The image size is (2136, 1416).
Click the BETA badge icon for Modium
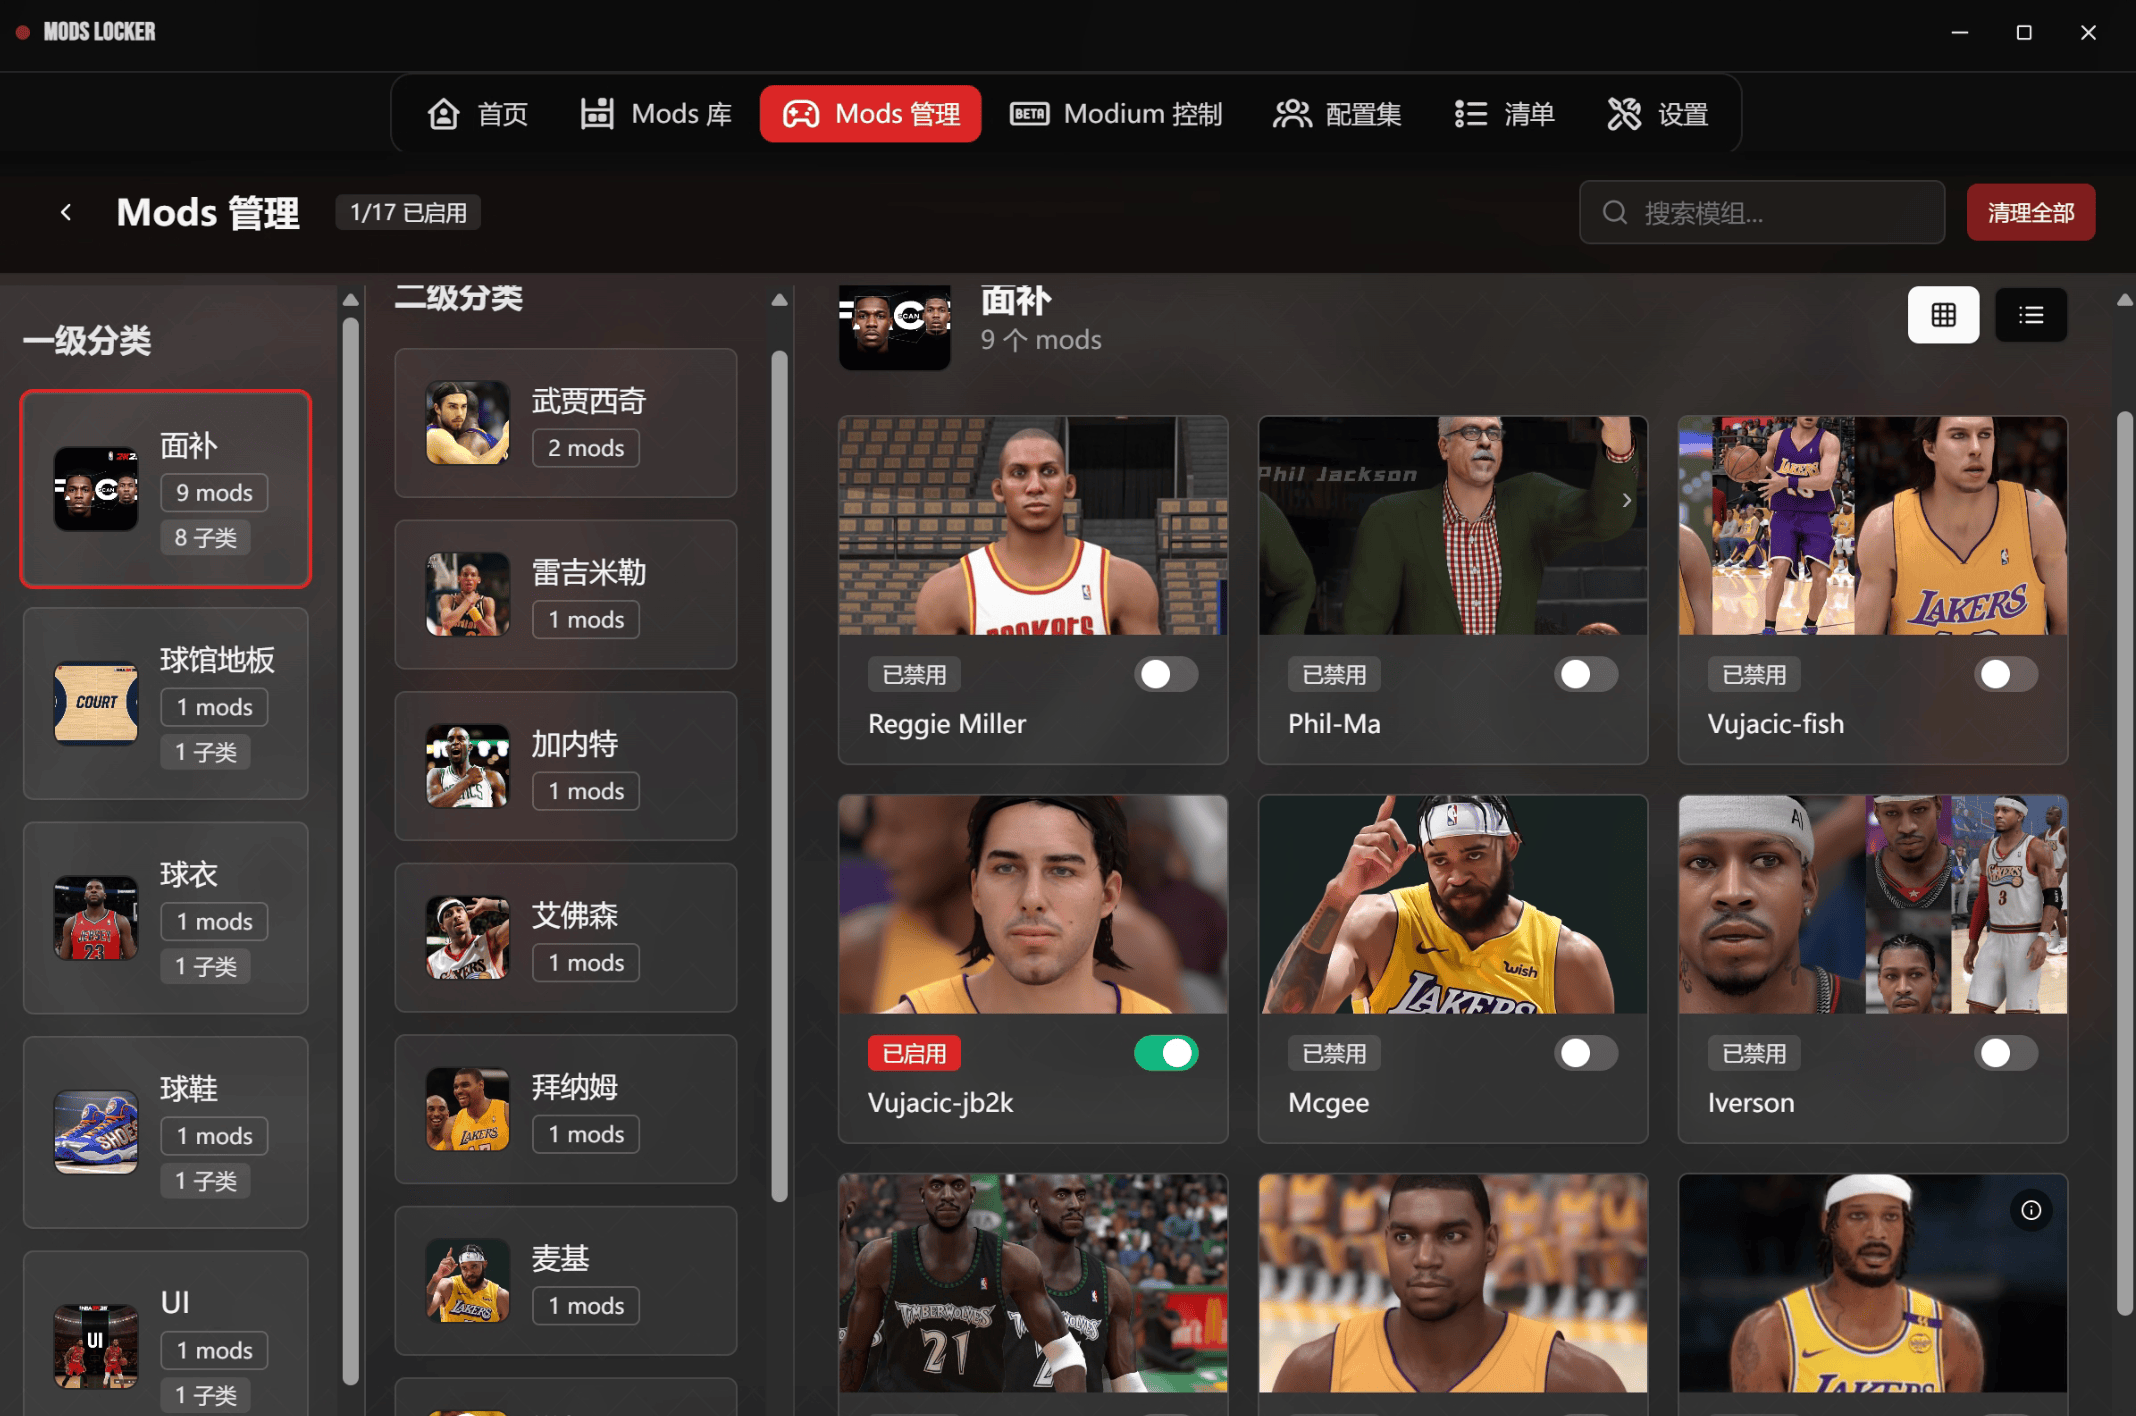[x=1029, y=114]
